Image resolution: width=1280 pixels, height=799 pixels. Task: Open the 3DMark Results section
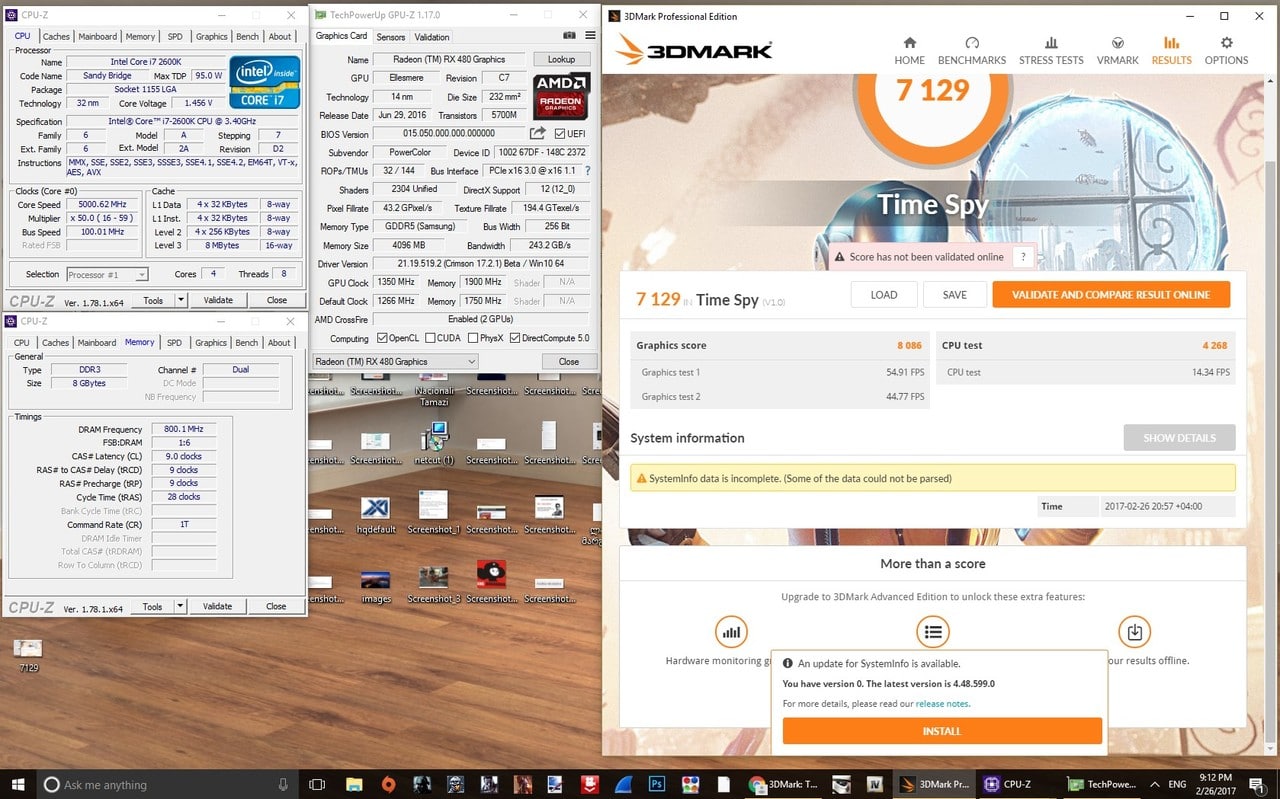tap(1171, 51)
